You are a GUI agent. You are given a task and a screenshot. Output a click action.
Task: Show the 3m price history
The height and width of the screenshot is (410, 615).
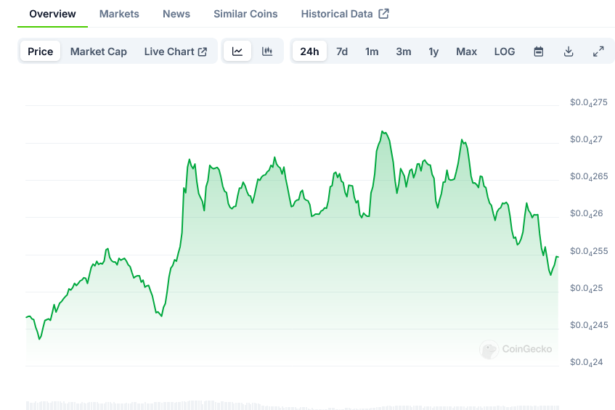click(403, 52)
